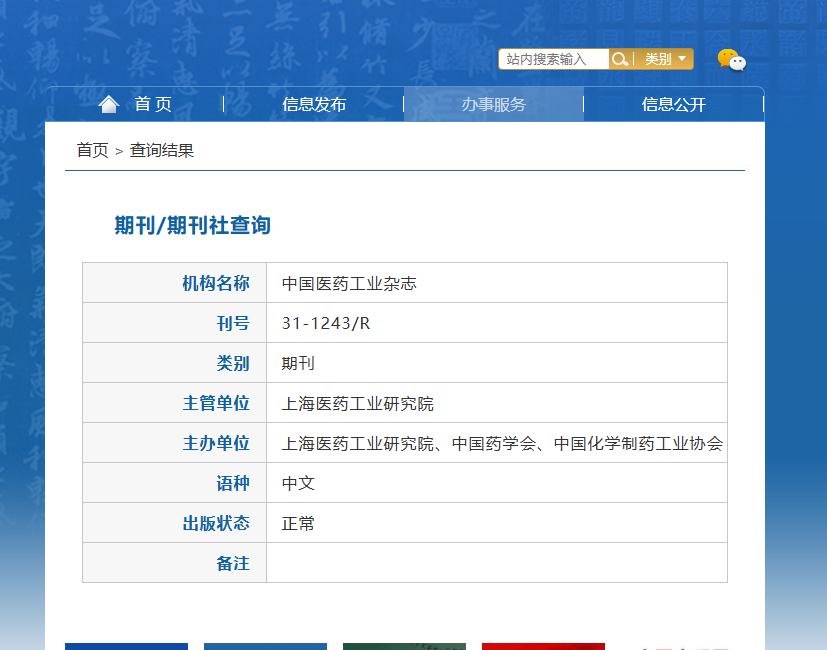The height and width of the screenshot is (650, 827).
Task: Select the 办事服务 navigation tab
Action: click(x=494, y=104)
